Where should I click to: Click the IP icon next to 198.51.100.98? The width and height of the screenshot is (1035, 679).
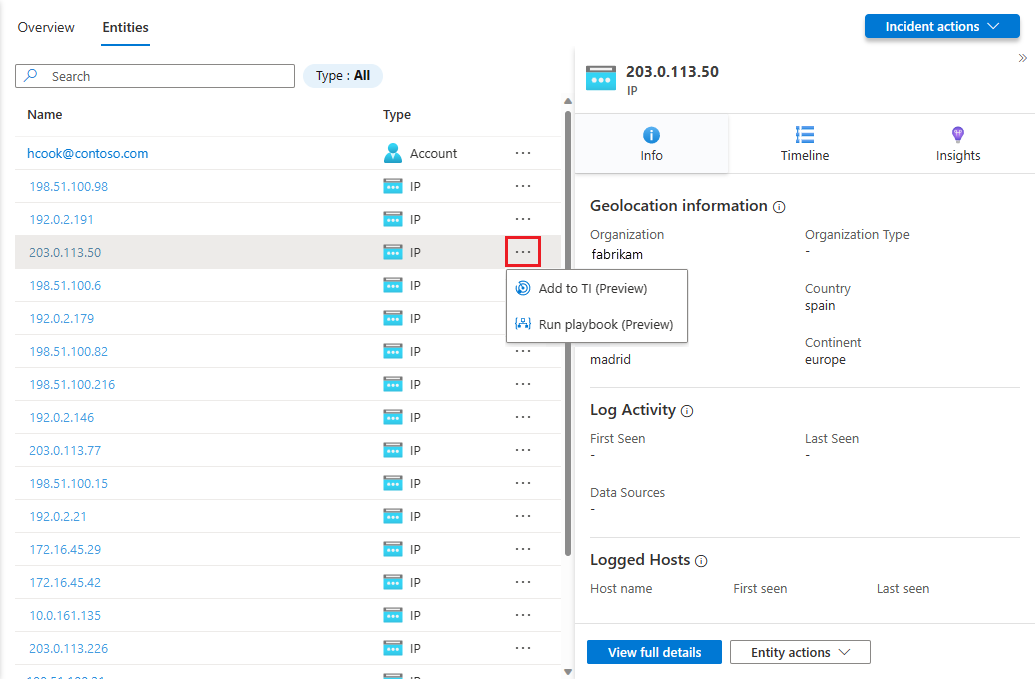(x=393, y=186)
